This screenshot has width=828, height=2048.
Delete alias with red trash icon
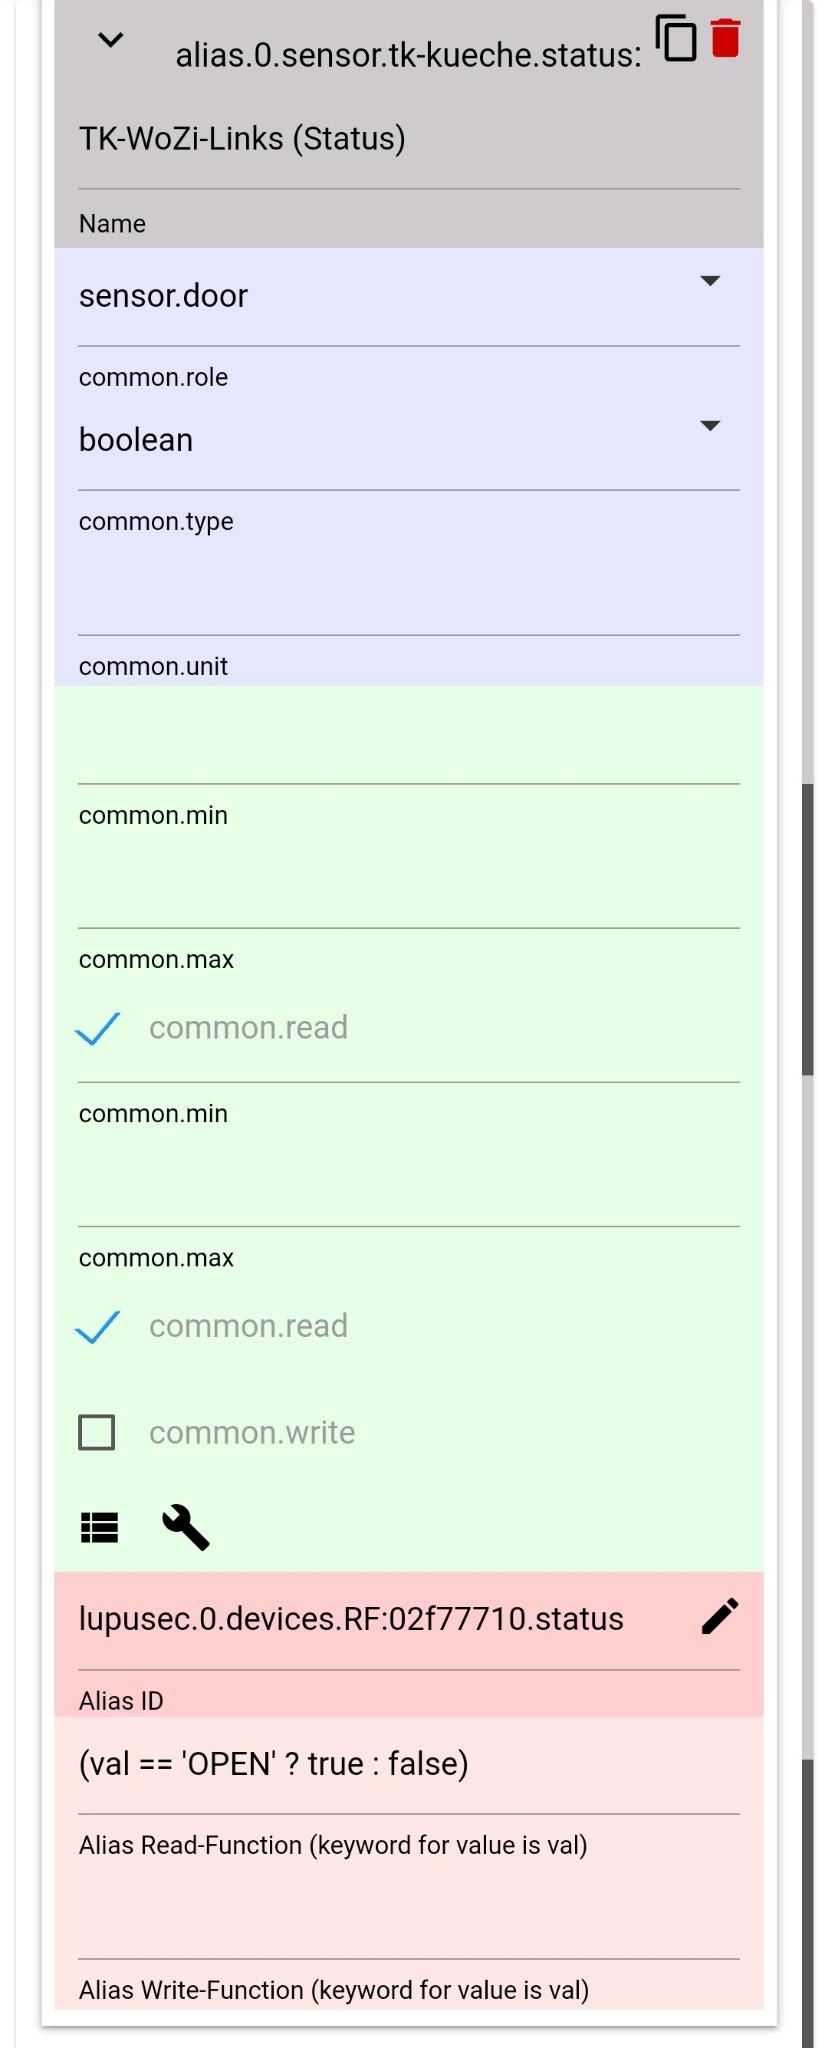(726, 38)
